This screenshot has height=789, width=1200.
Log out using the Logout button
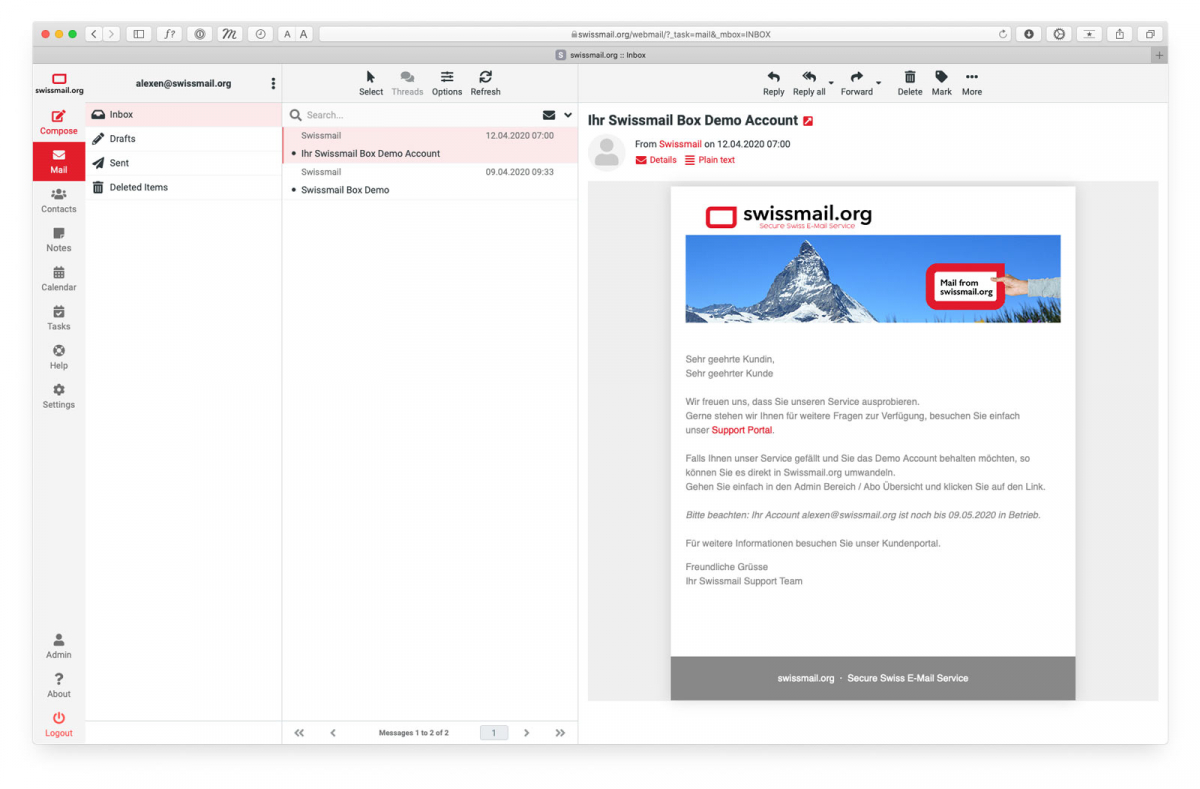[59, 724]
